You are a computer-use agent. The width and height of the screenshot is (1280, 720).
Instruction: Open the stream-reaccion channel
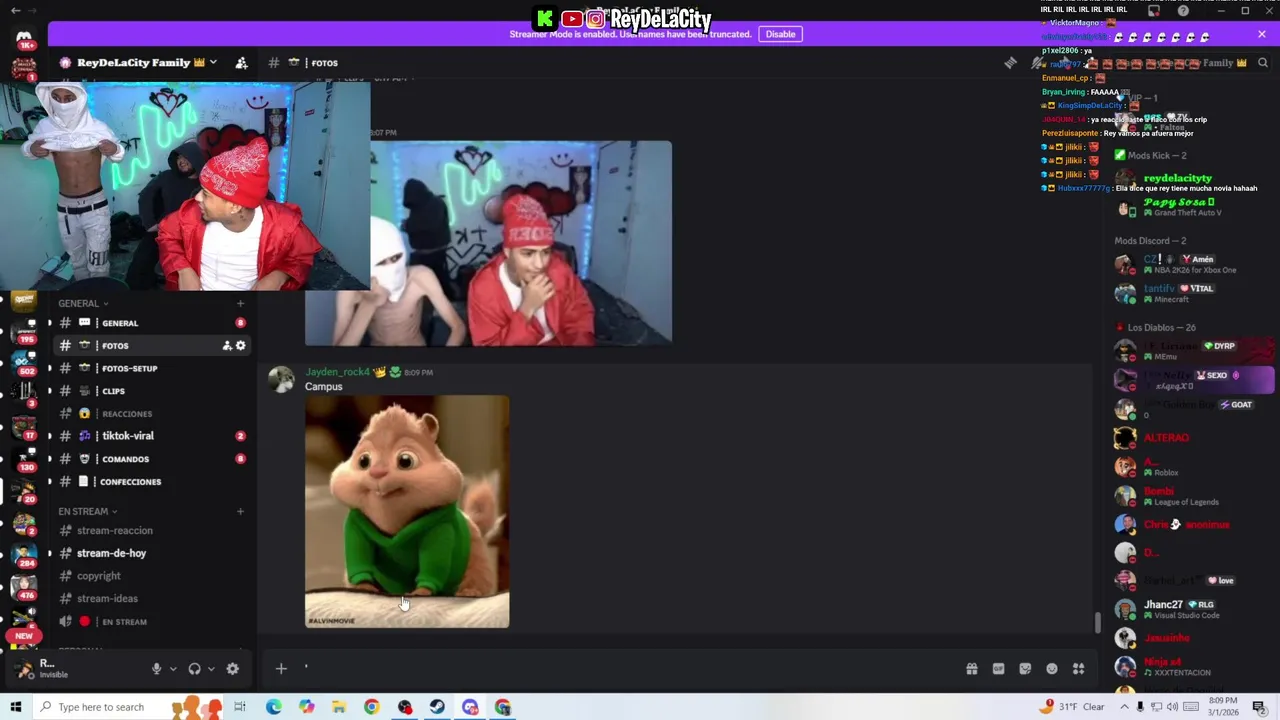pos(150,530)
